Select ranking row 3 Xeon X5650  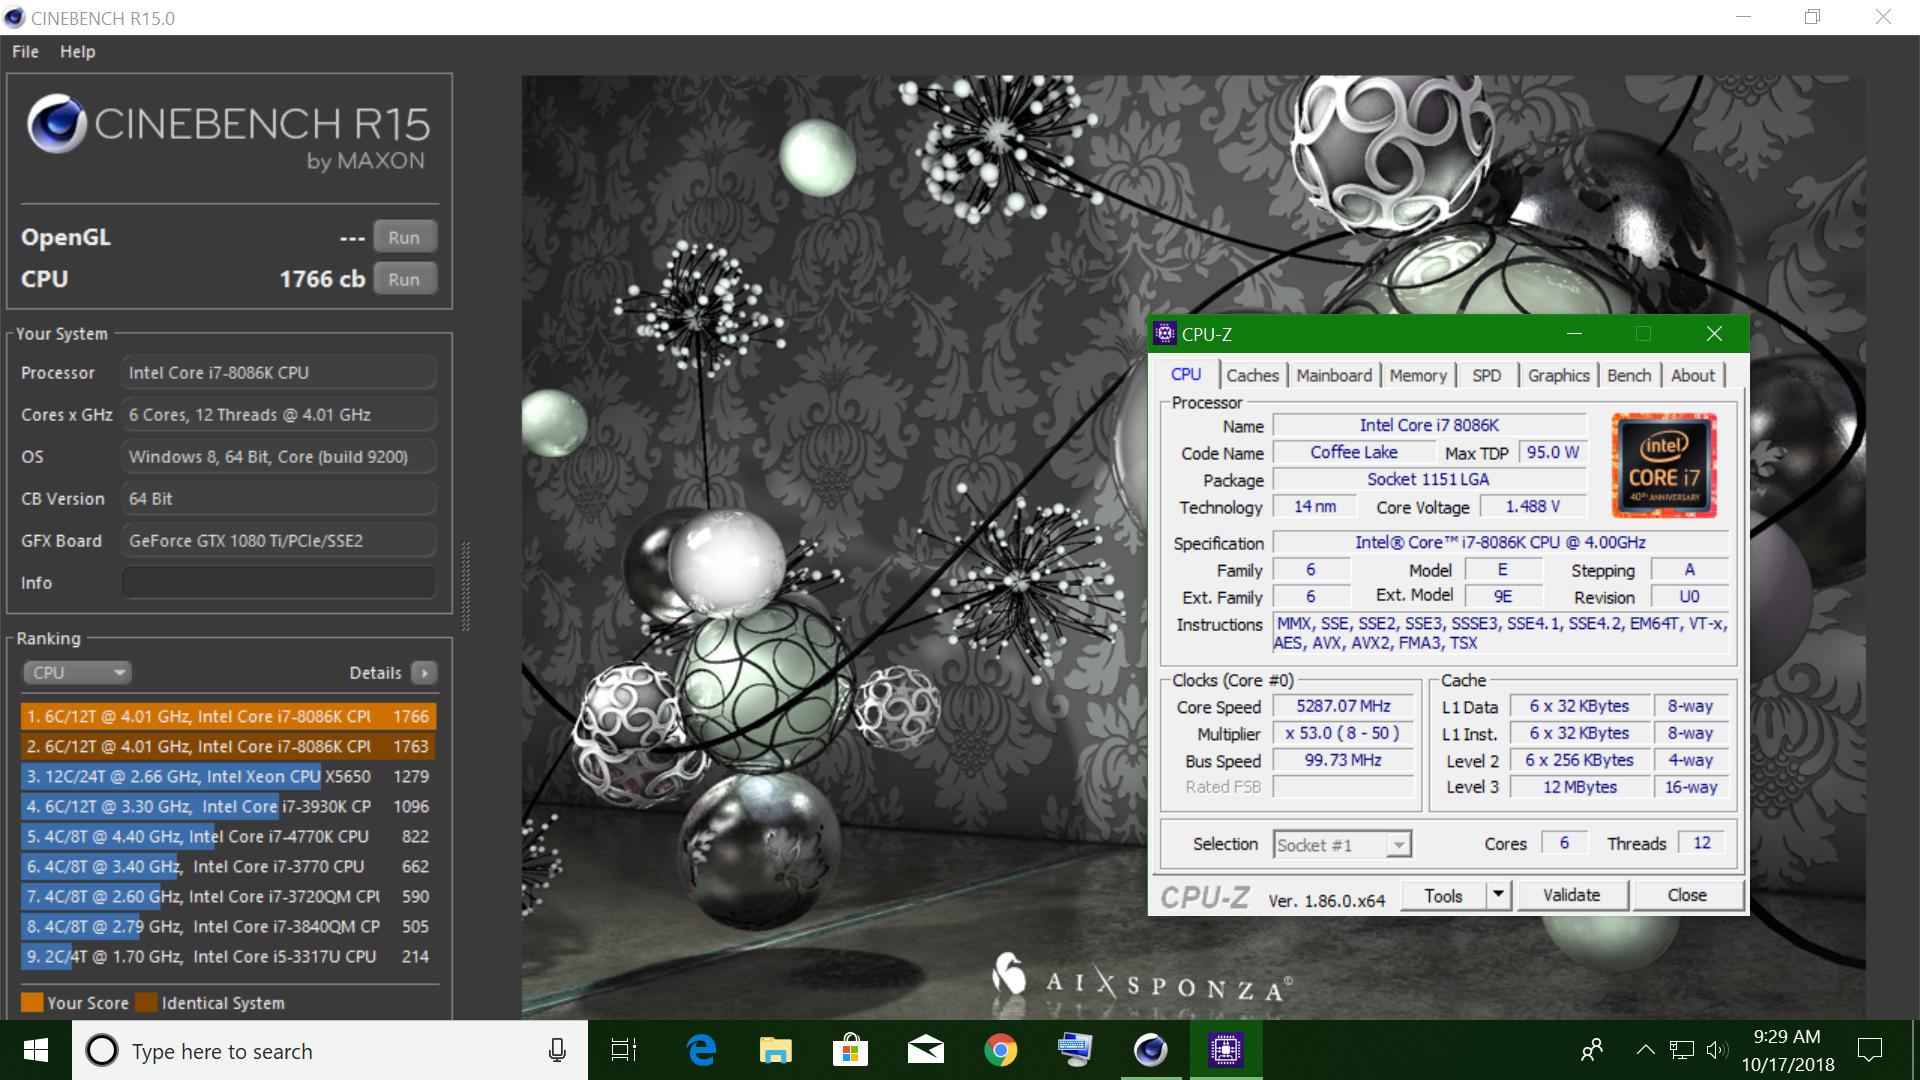pos(228,776)
